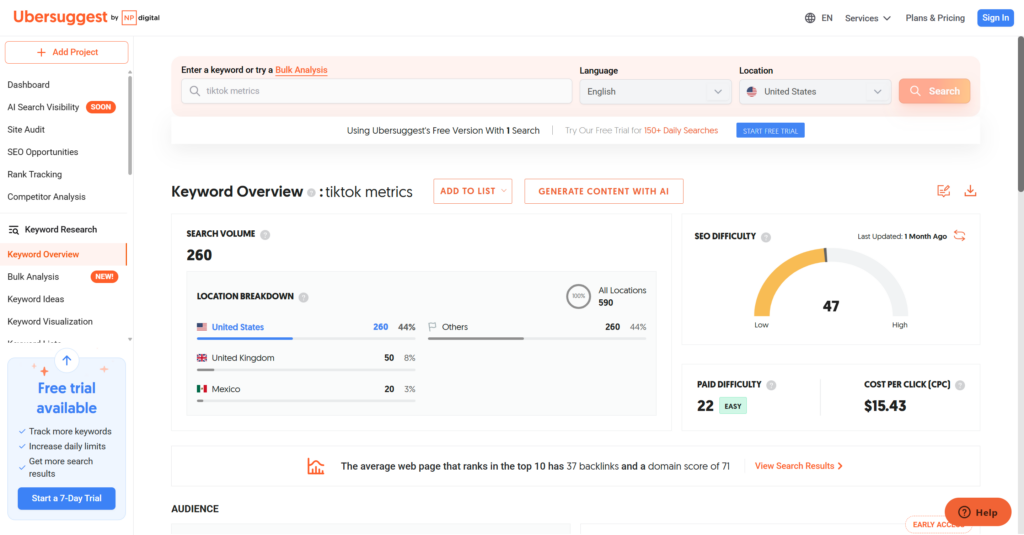Viewport: 1024px width, 535px height.
Task: Click the globe language icon in header
Action: point(810,18)
